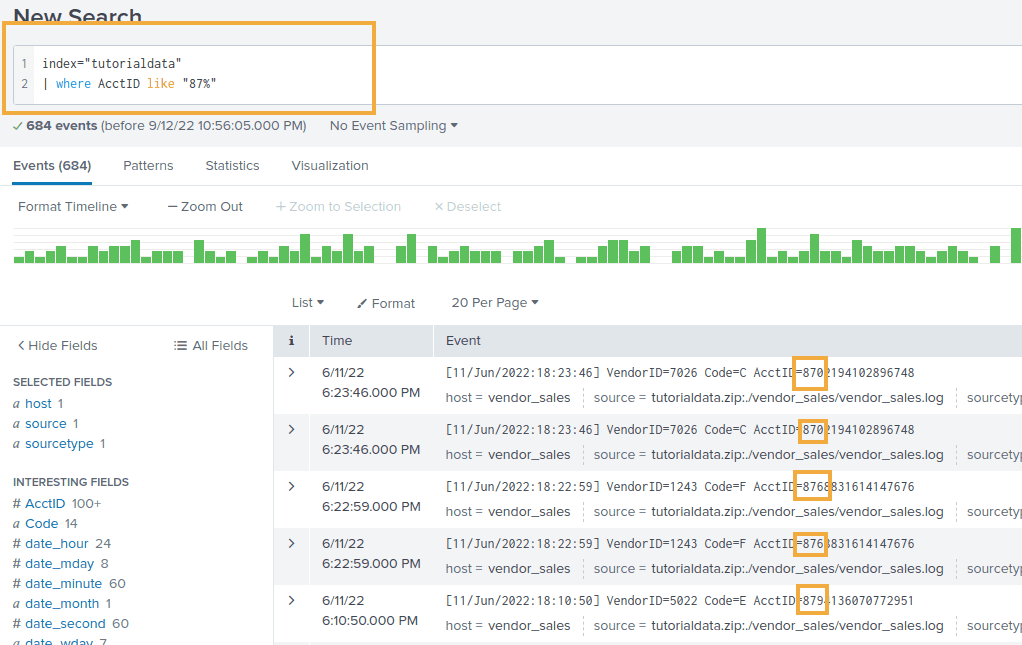Screen dimensions: 1022x645
Task: Expand the first event row arrow
Action: click(x=290, y=371)
